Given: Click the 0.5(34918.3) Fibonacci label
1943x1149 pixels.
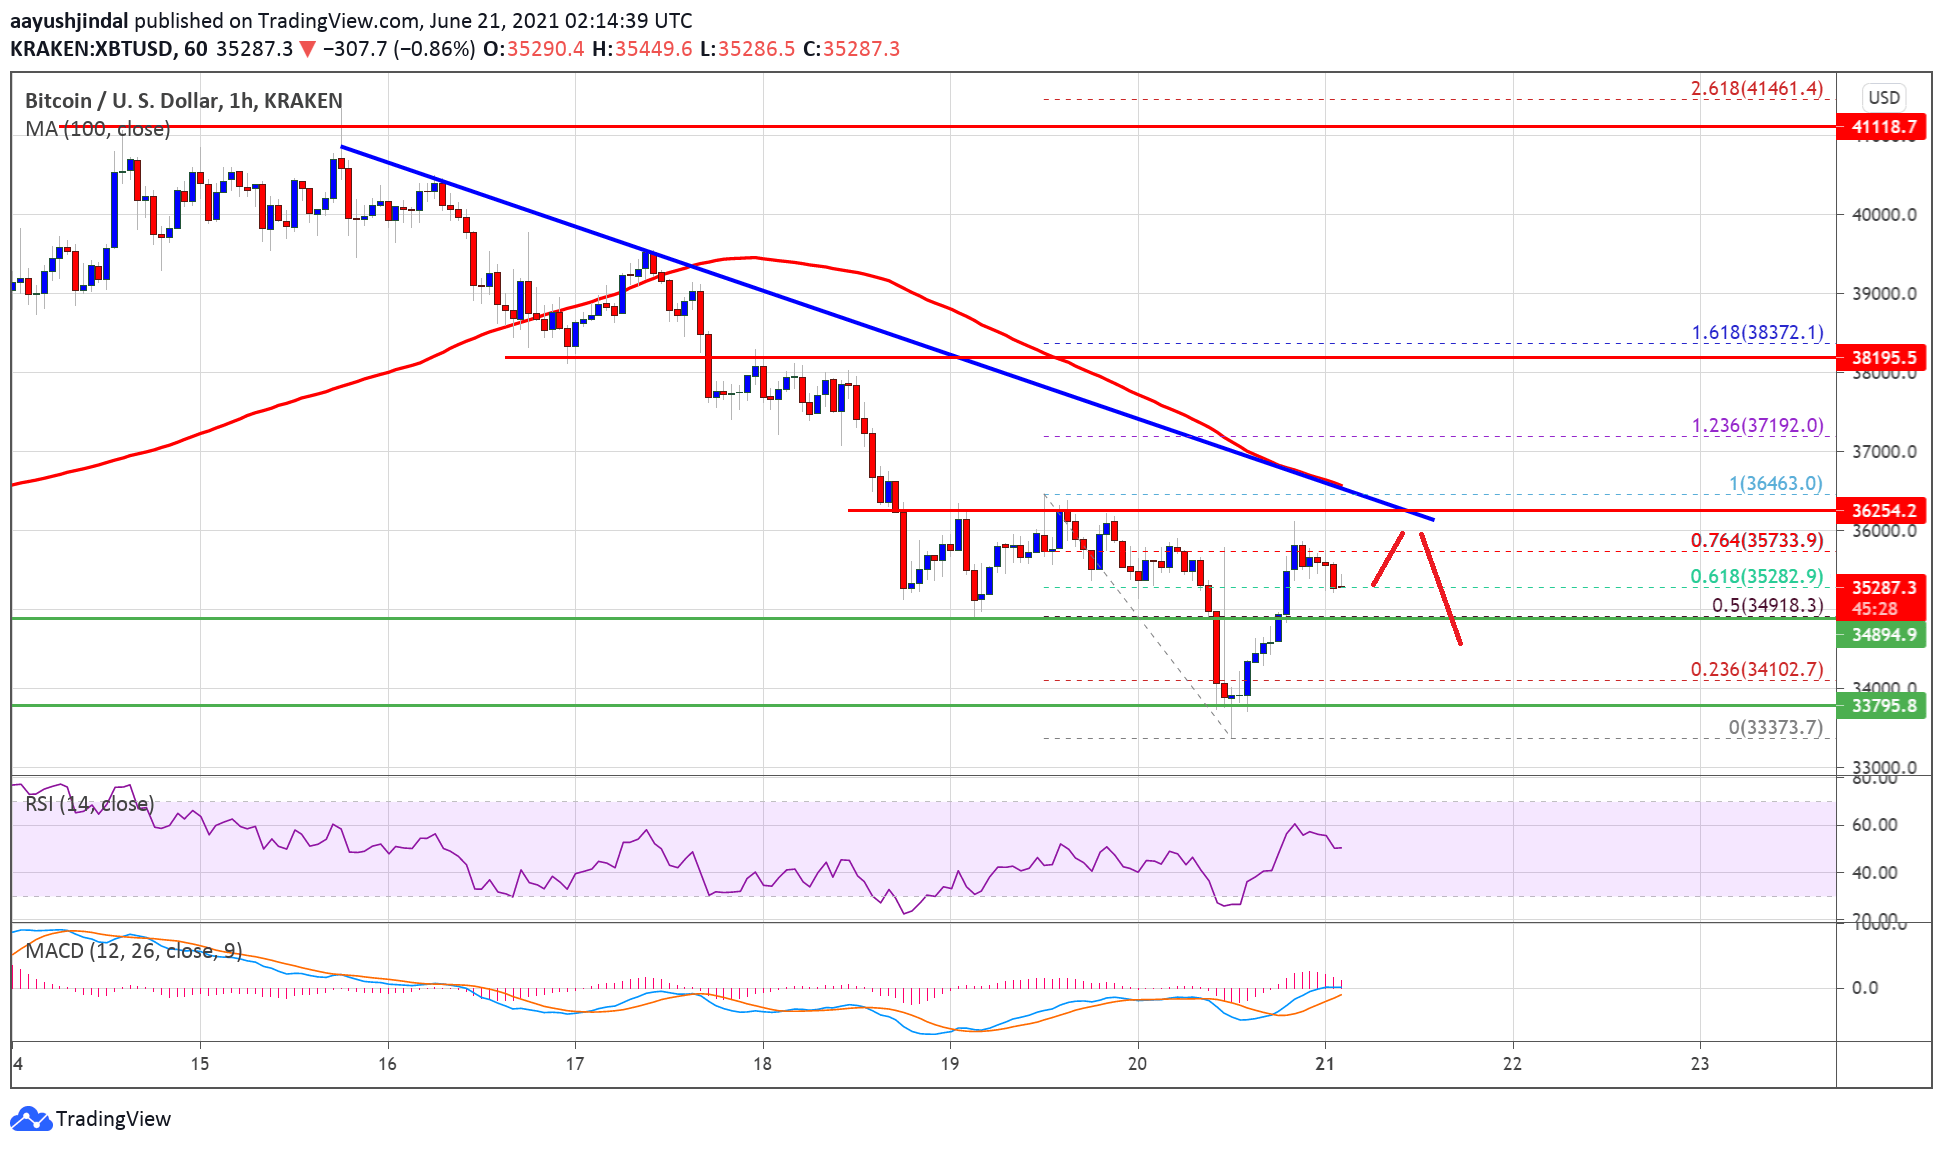Looking at the screenshot, I should click(1767, 605).
